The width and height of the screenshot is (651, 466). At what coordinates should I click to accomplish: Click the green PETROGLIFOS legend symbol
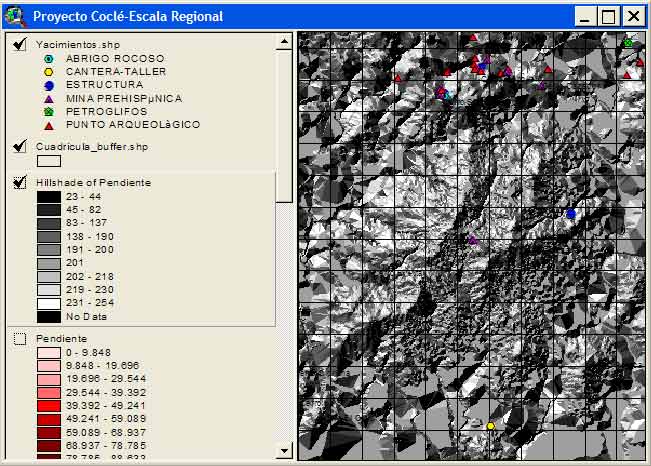click(x=48, y=111)
